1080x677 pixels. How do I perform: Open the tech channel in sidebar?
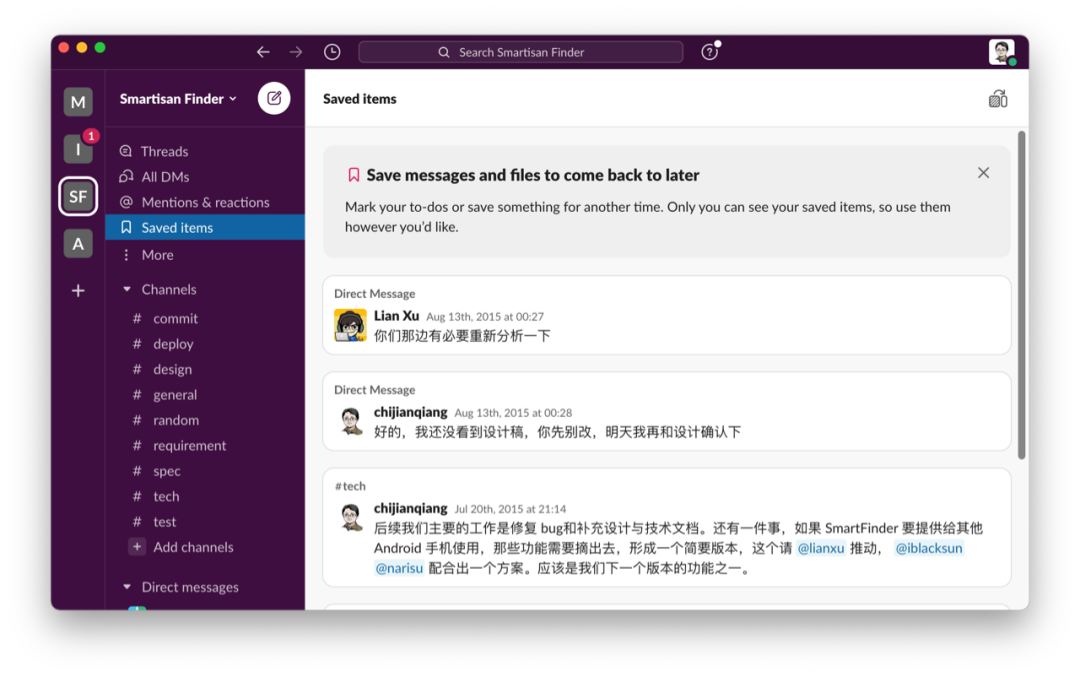(205, 496)
